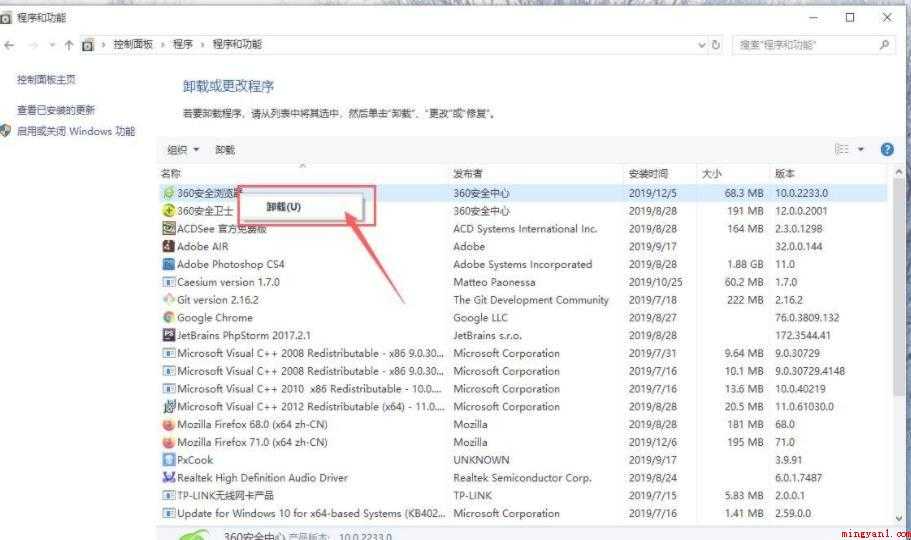Click the 2019/10/25 install date
Viewport: 911px width, 540px height.
655,282
